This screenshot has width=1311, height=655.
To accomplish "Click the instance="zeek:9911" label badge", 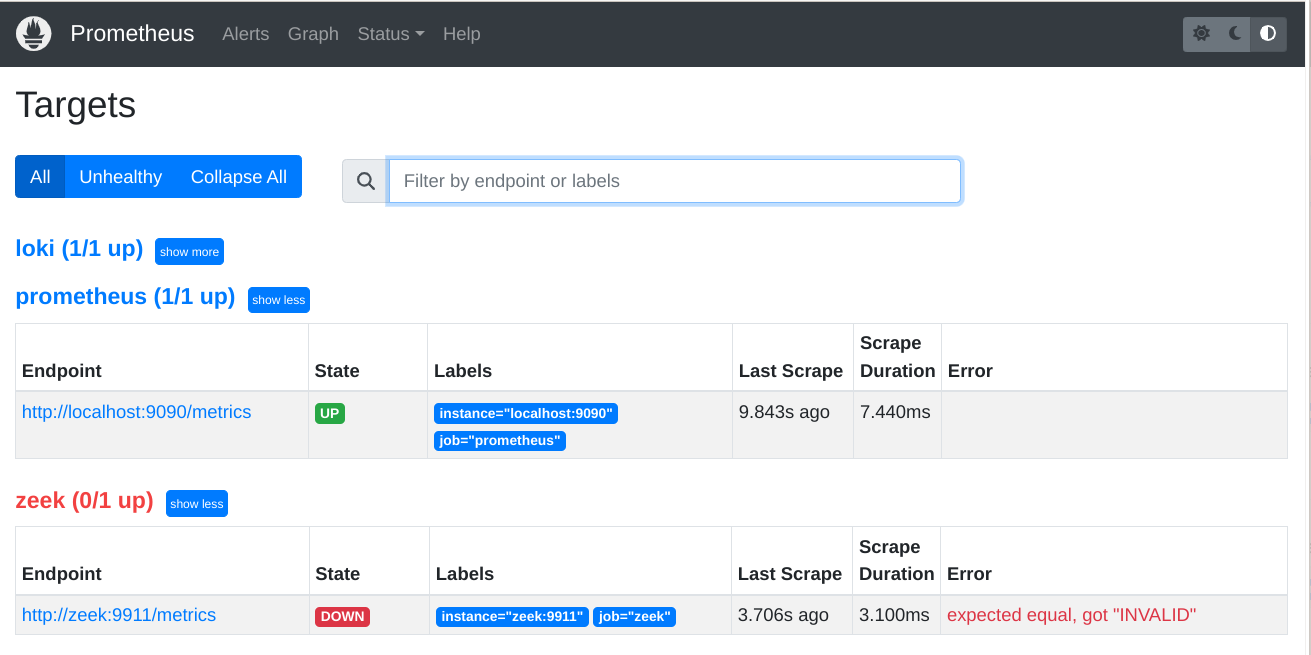I will click(x=513, y=617).
